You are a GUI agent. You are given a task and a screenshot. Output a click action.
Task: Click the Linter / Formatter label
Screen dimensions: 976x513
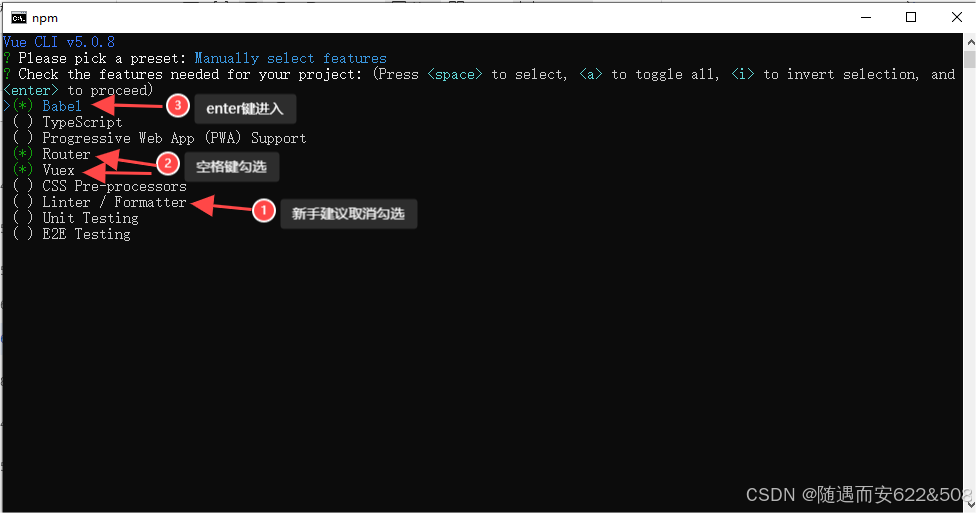tap(115, 202)
